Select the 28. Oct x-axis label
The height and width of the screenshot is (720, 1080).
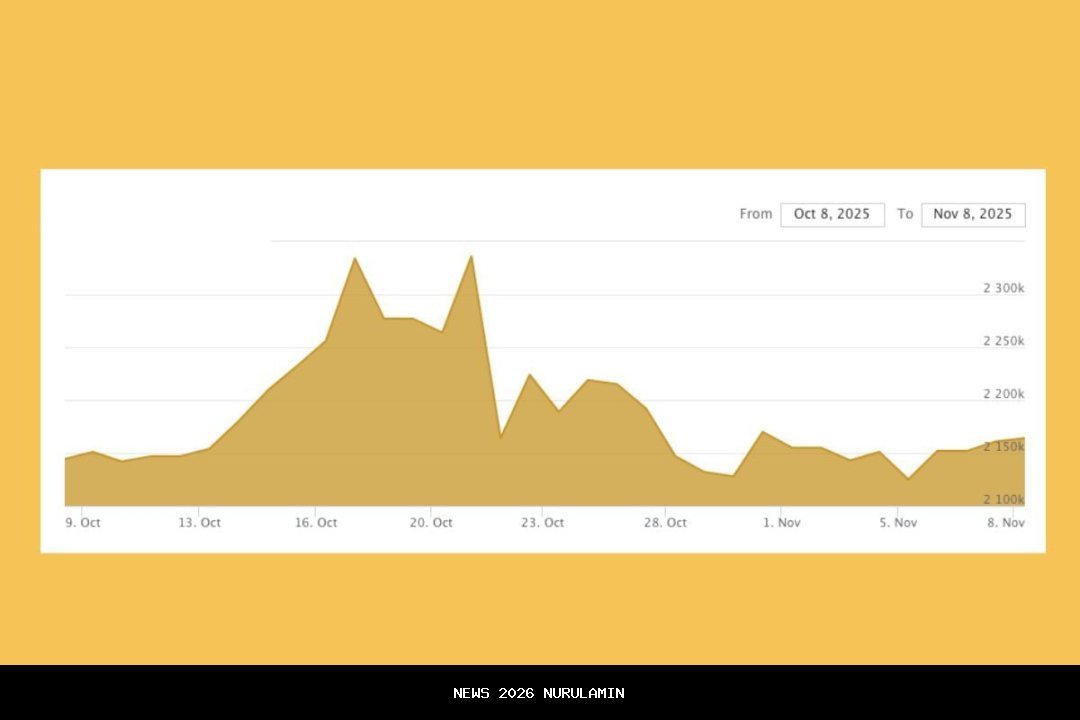pos(664,523)
